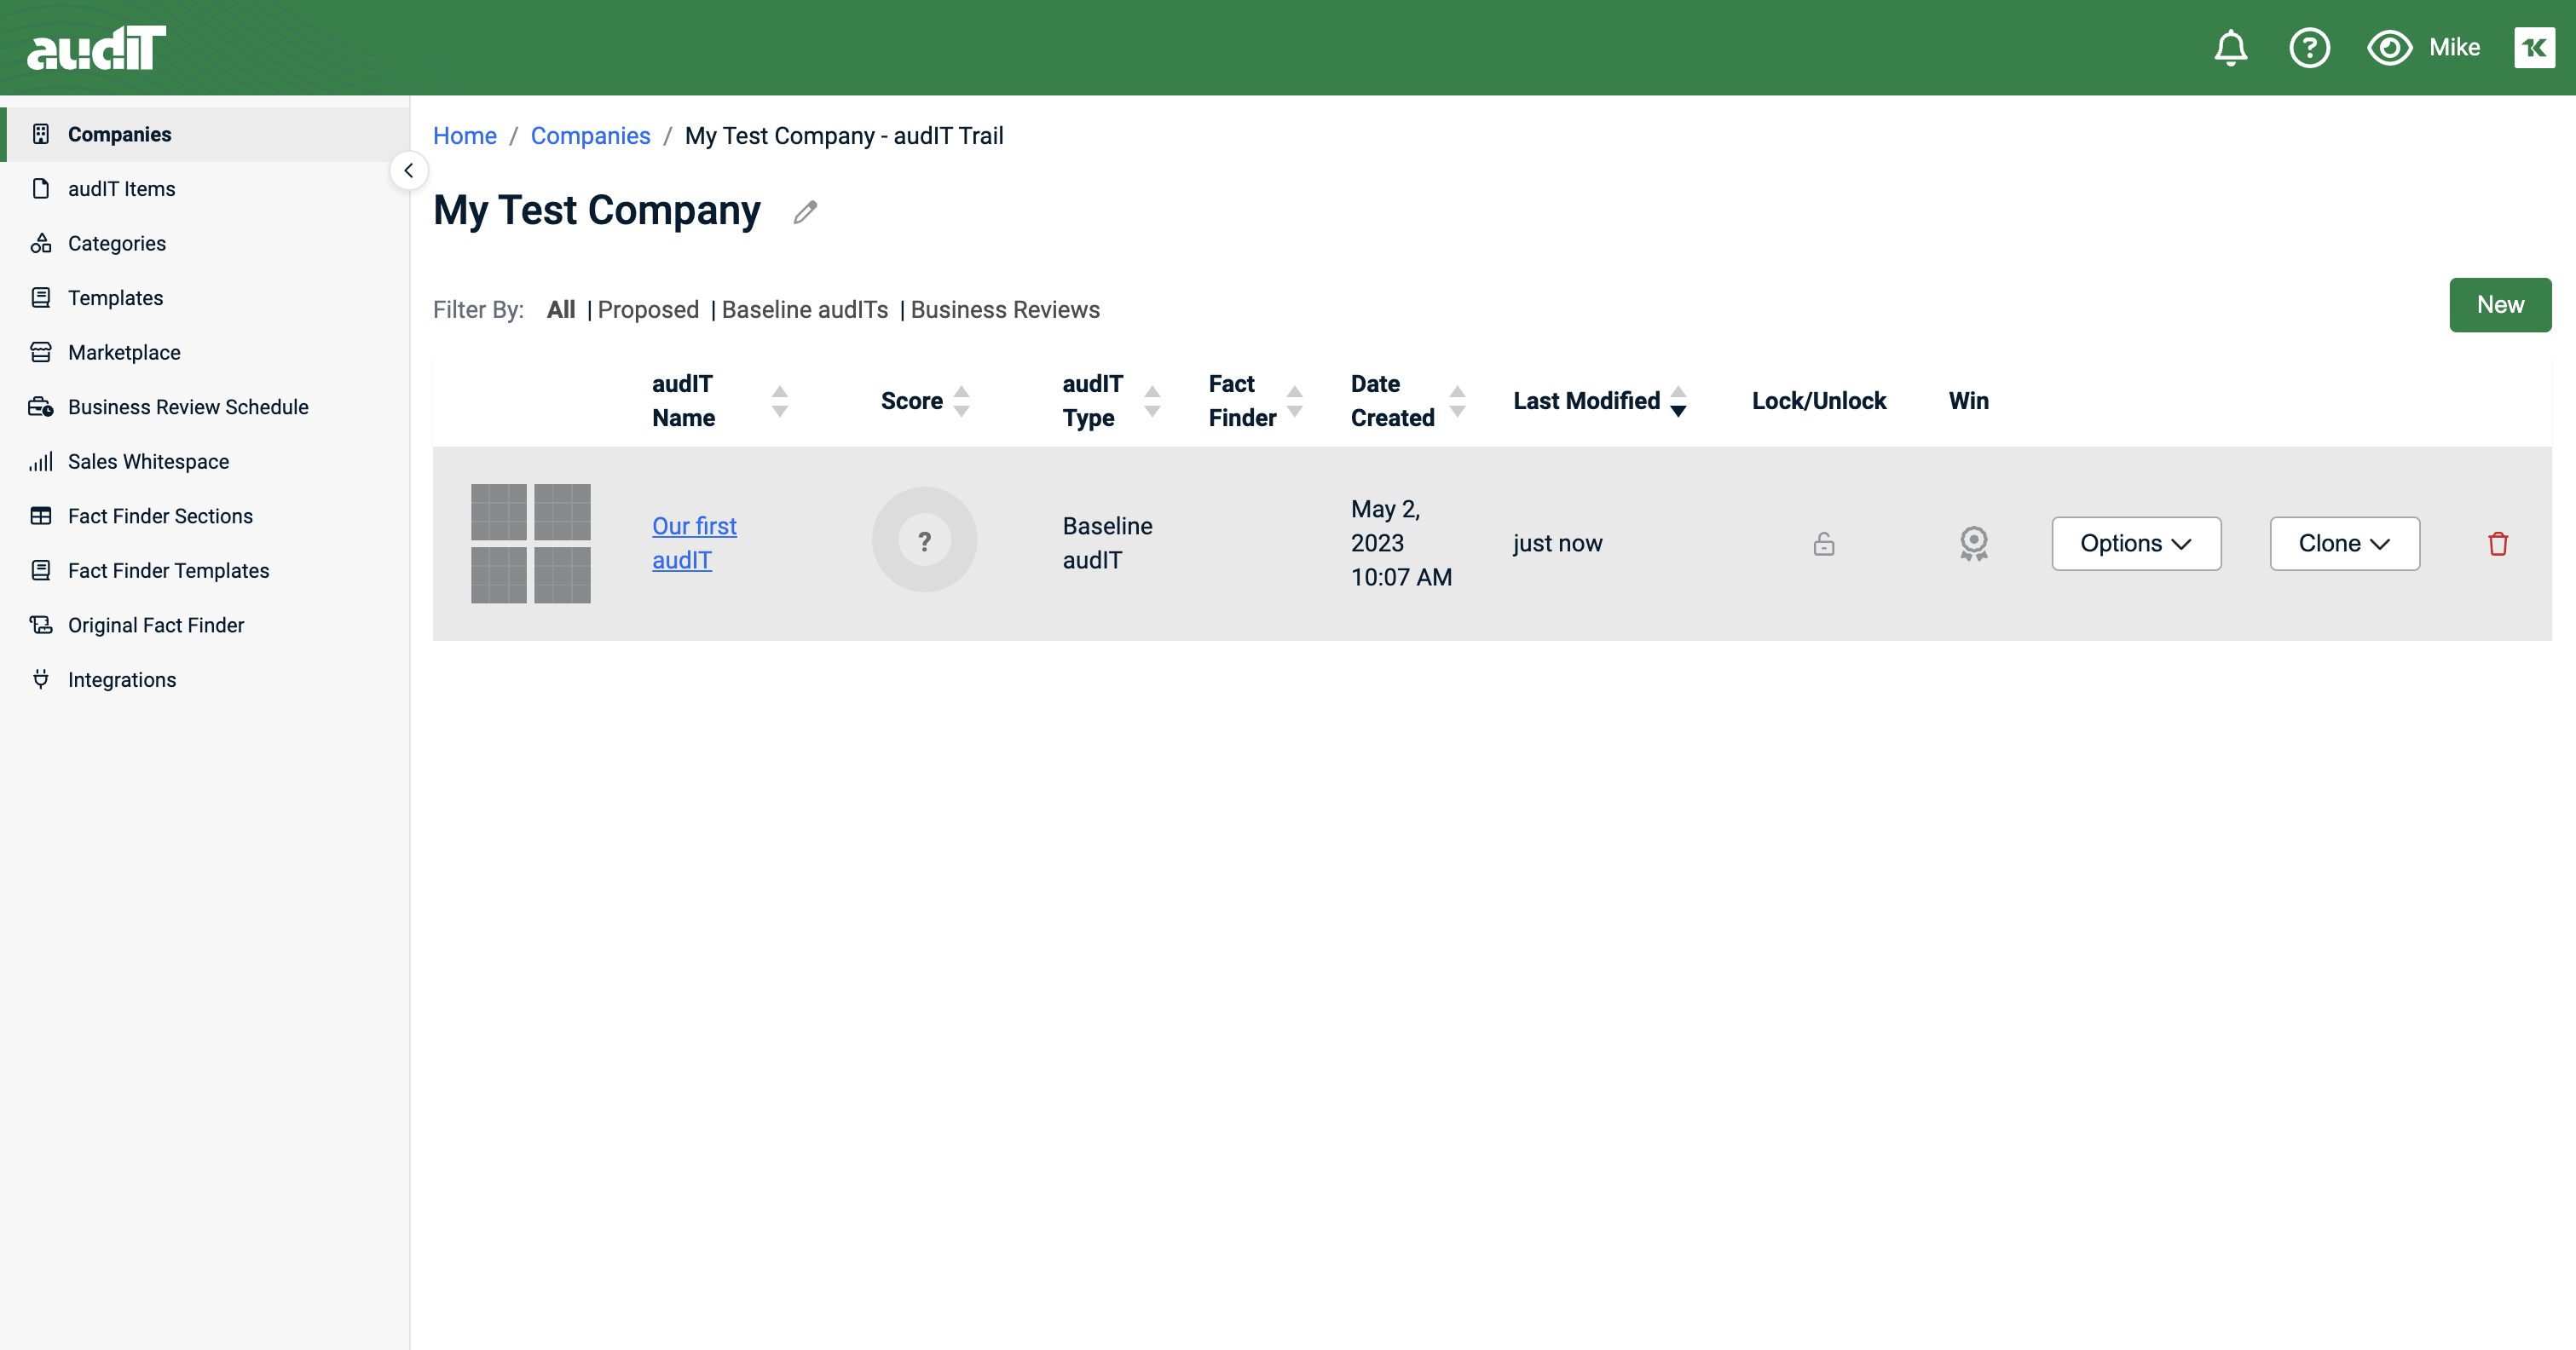Open the Options dropdown
The image size is (2576, 1350).
pyautogui.click(x=2136, y=543)
